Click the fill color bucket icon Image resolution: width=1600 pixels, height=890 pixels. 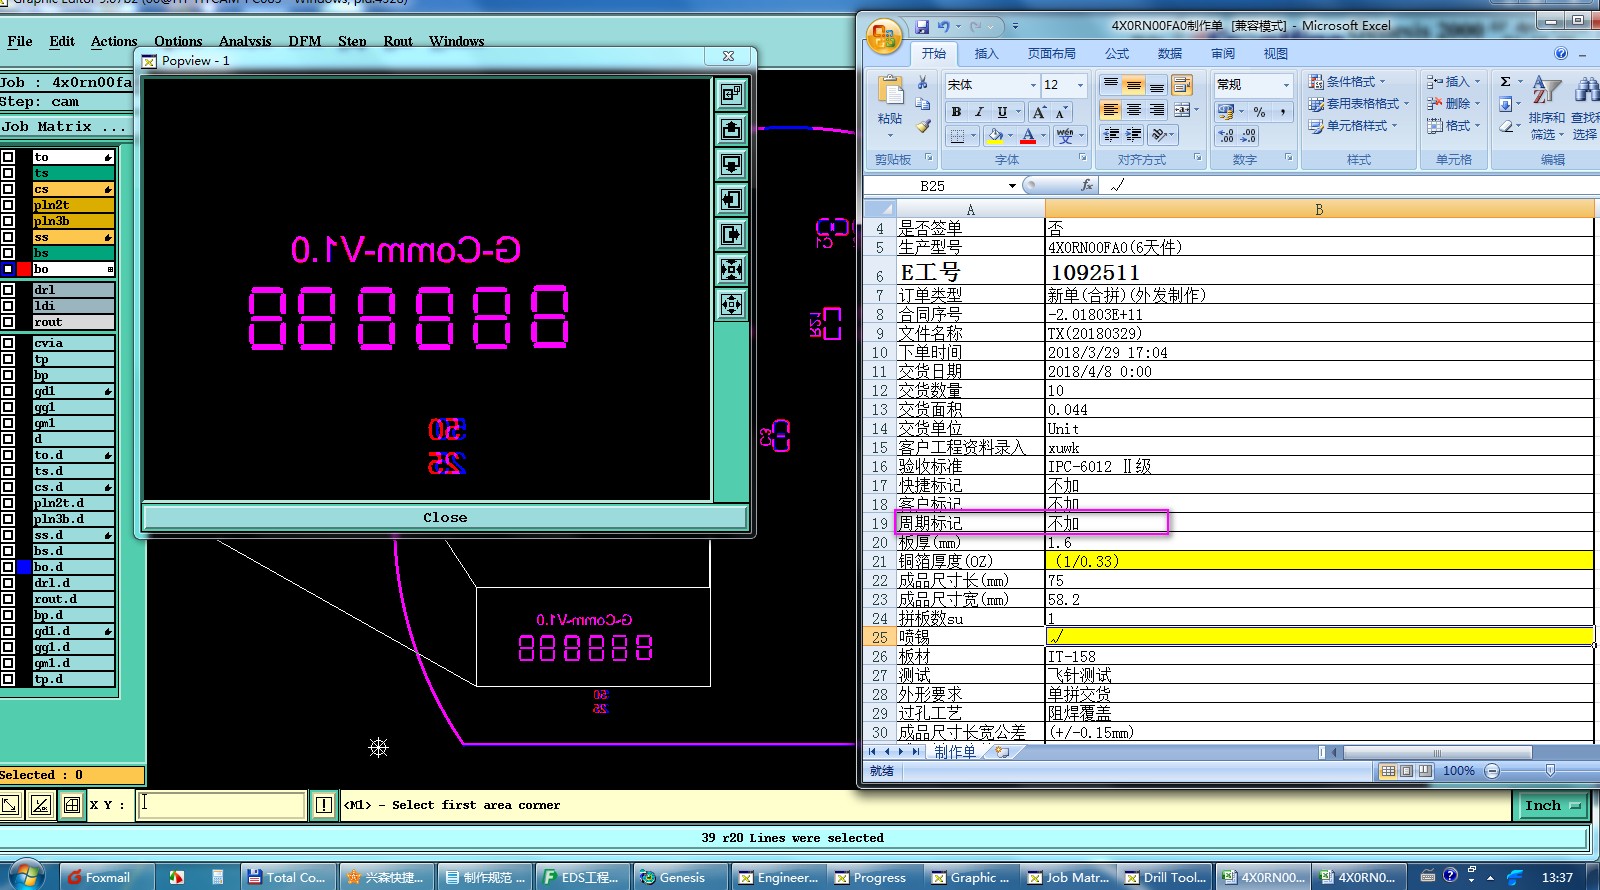pos(994,135)
